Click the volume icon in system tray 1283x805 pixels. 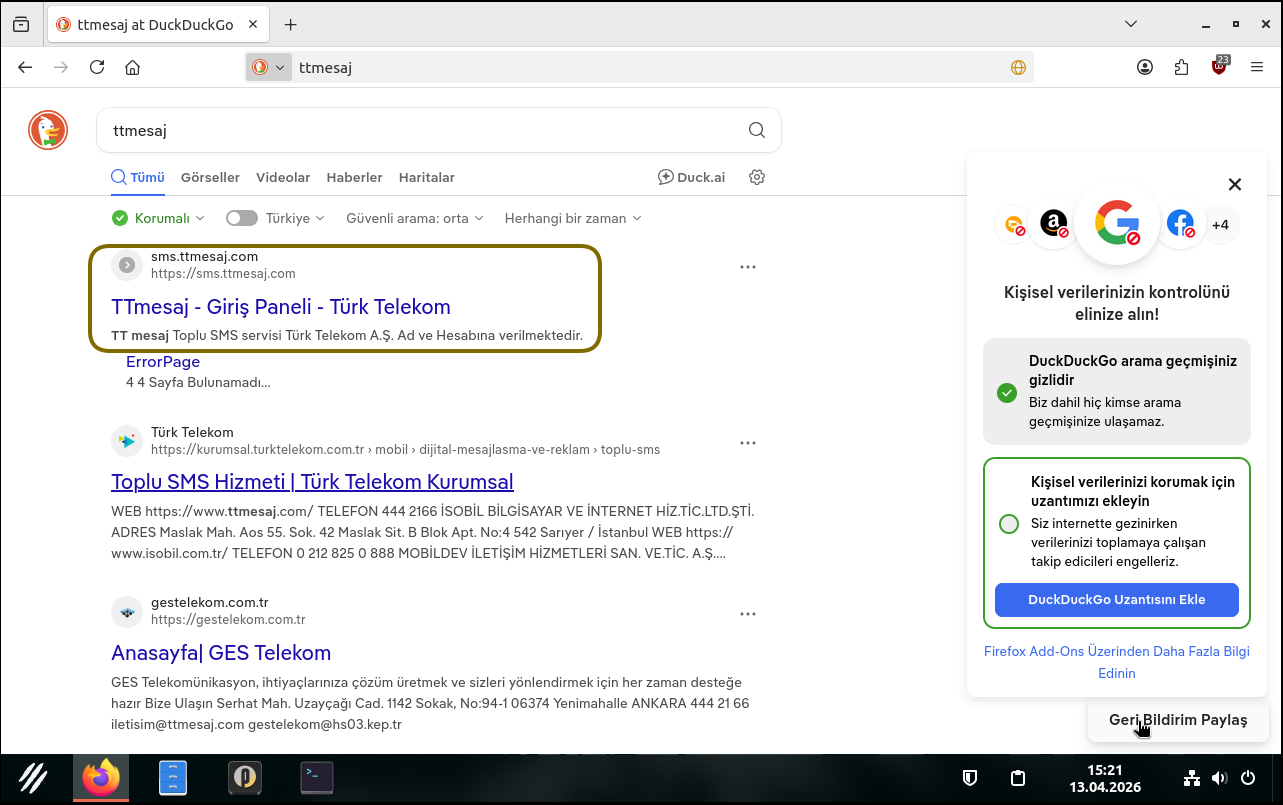(1219, 778)
